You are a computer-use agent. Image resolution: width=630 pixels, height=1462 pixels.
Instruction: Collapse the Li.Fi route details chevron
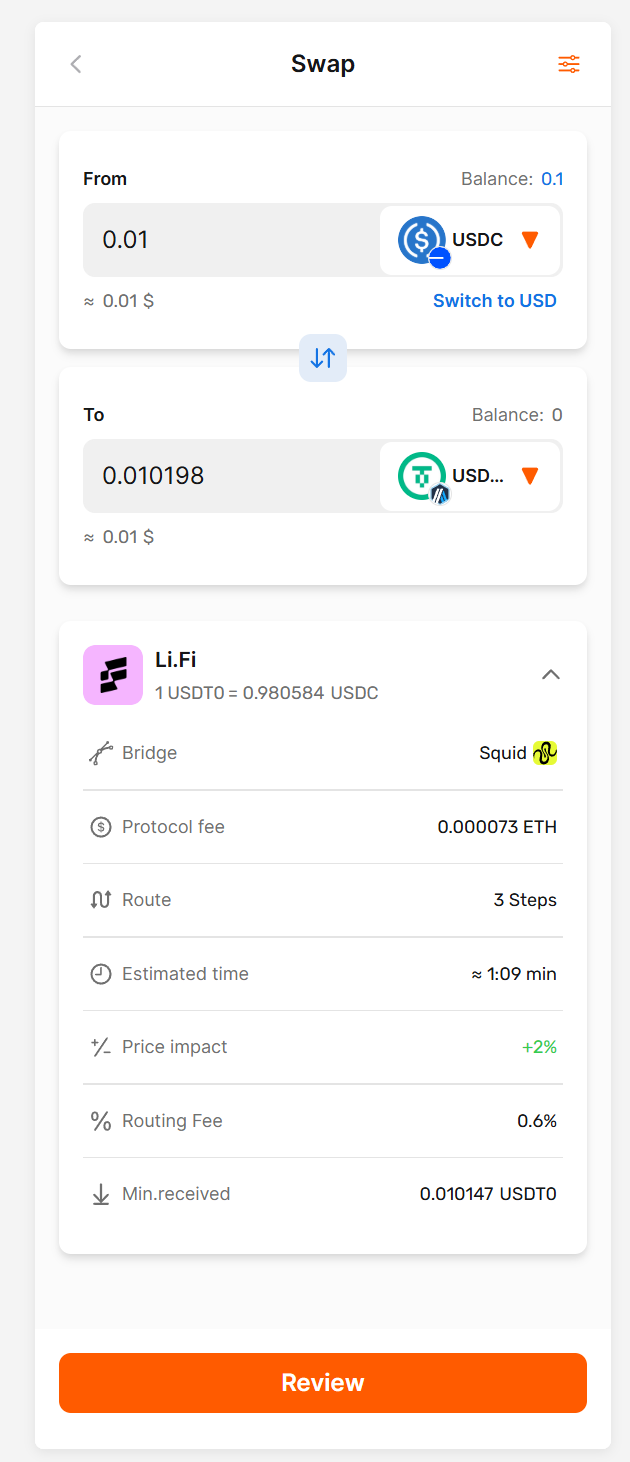pyautogui.click(x=550, y=675)
